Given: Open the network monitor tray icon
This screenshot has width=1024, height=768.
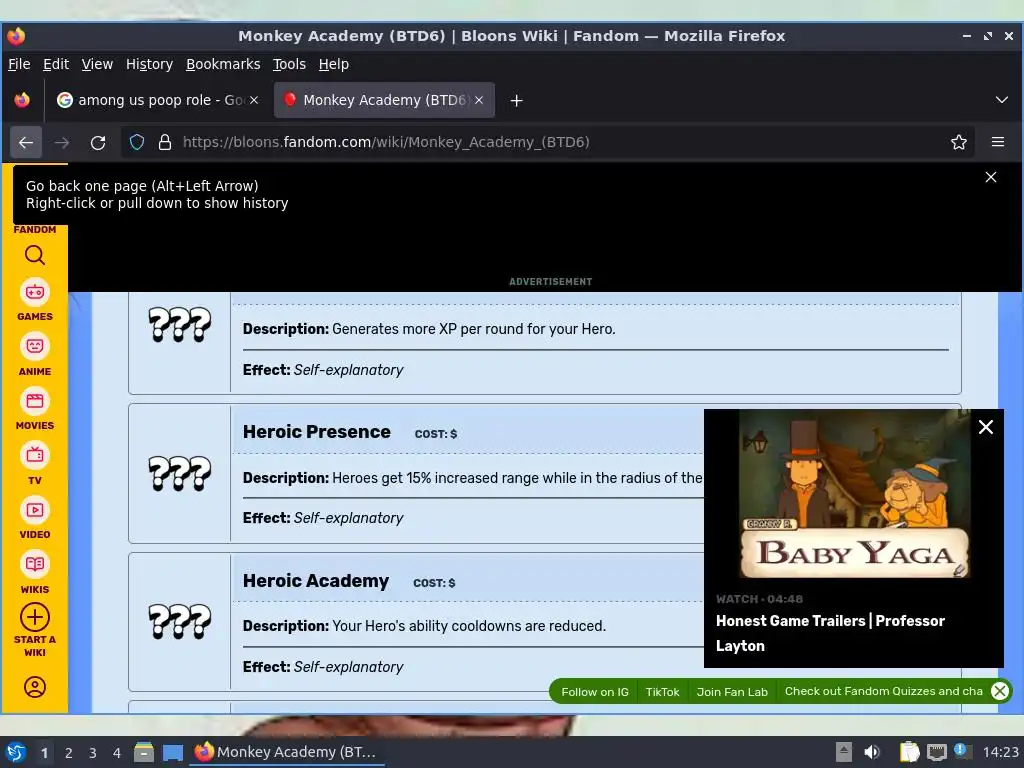Looking at the screenshot, I should [936, 752].
